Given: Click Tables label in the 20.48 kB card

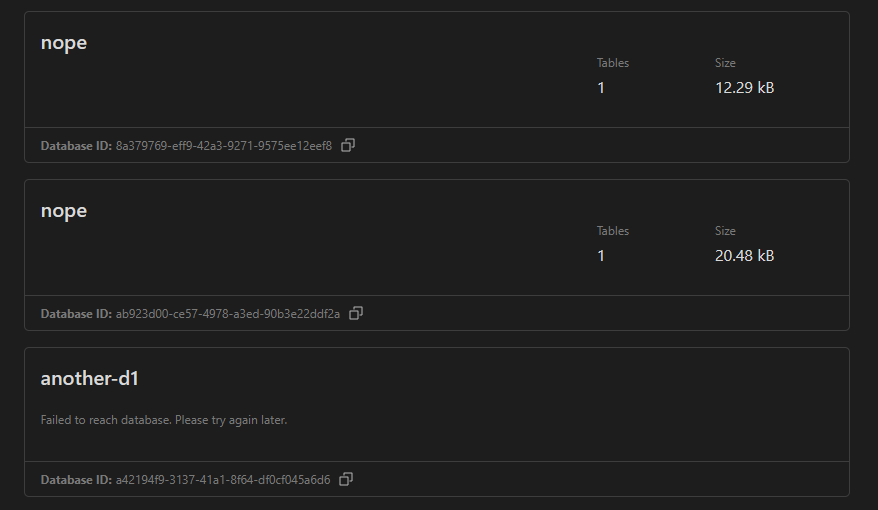Looking at the screenshot, I should pyautogui.click(x=613, y=231).
